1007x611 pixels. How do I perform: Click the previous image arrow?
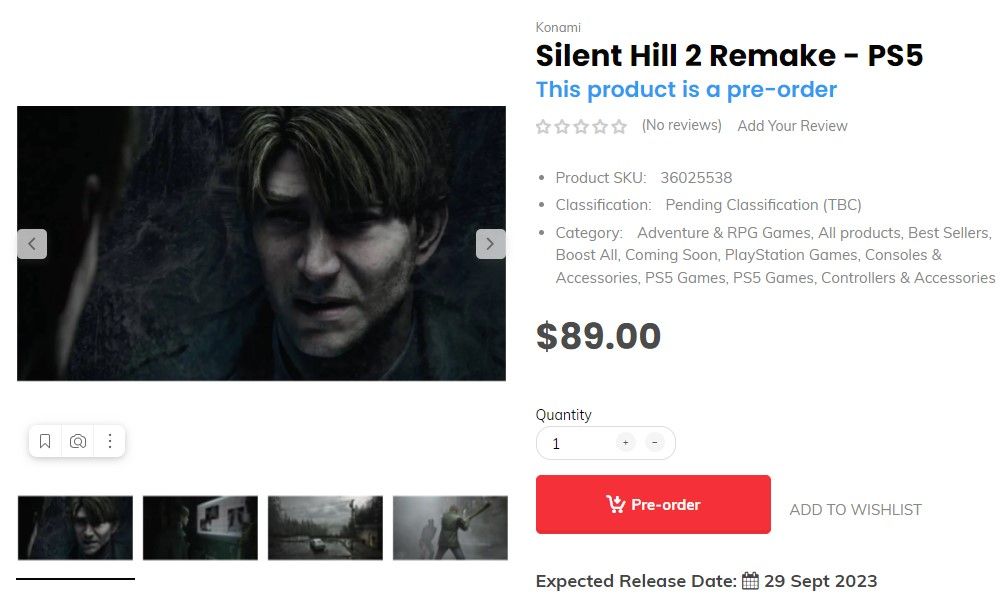click(x=32, y=243)
